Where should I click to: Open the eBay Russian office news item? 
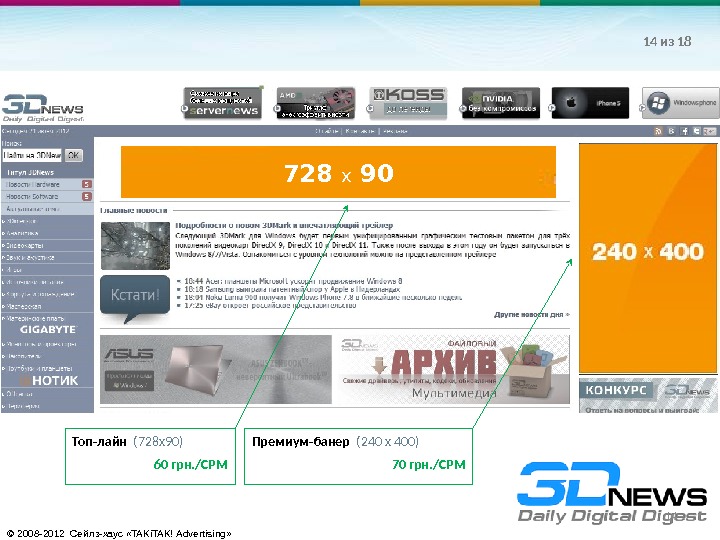point(270,305)
